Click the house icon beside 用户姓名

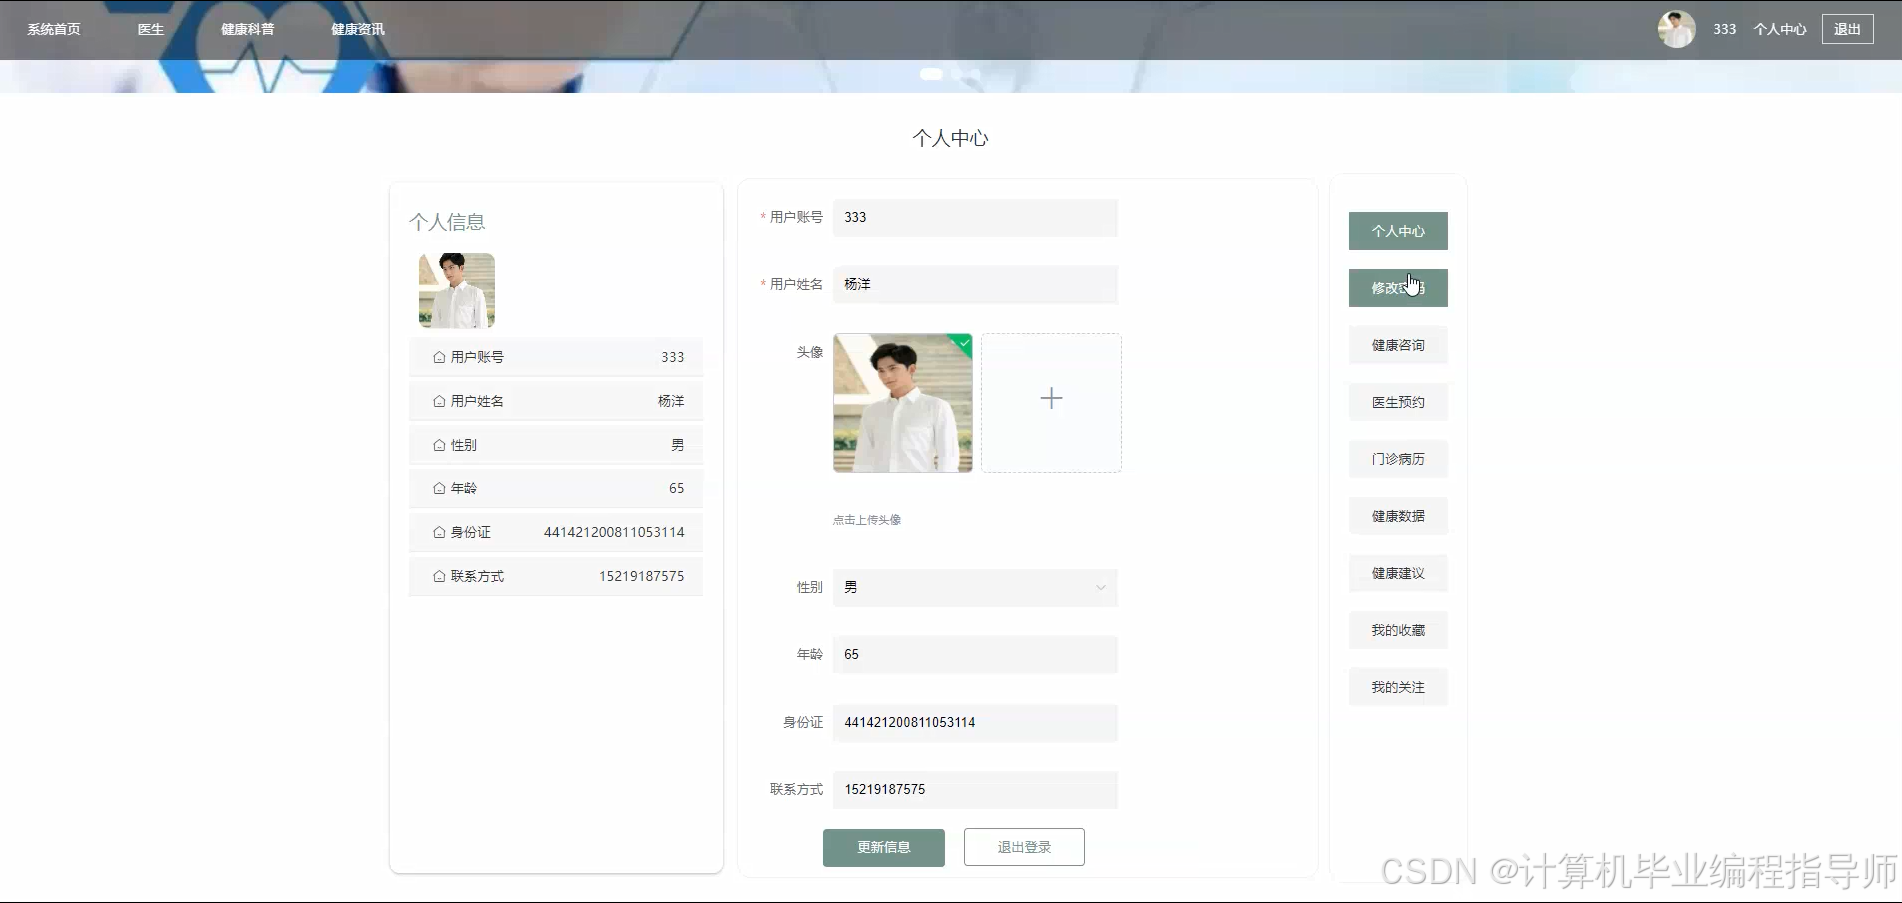click(438, 401)
